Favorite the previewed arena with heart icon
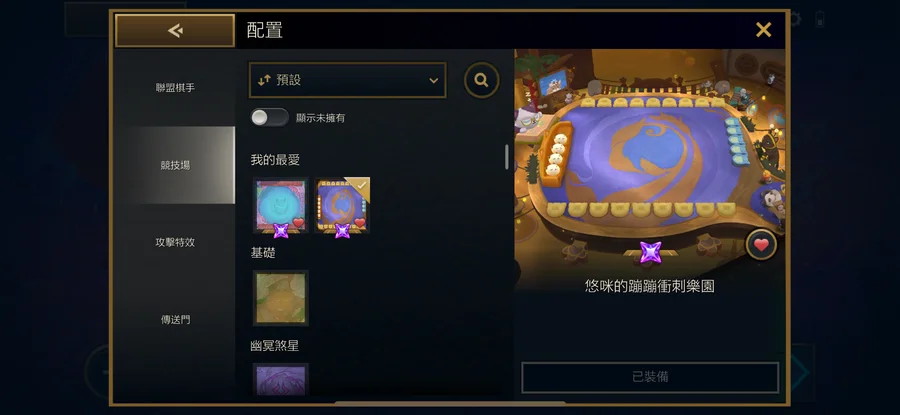Image resolution: width=900 pixels, height=415 pixels. coord(761,245)
